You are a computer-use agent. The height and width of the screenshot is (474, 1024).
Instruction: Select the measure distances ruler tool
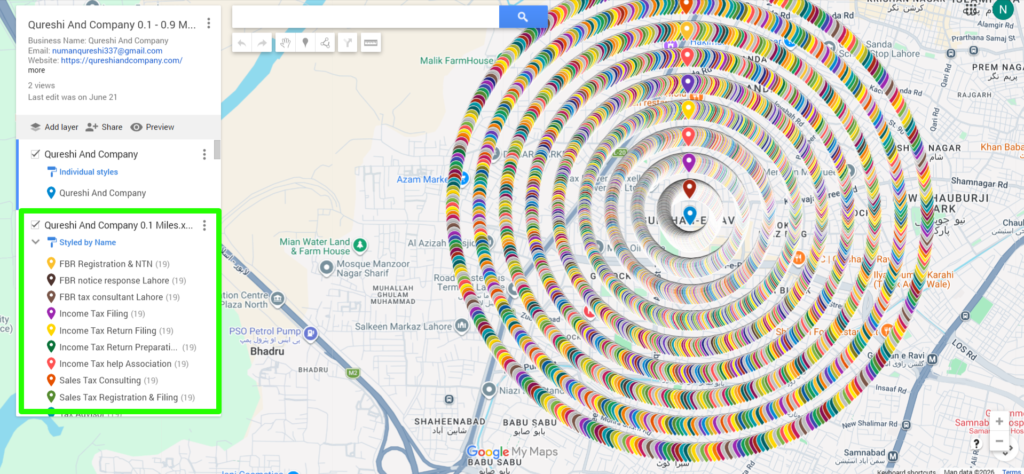click(x=370, y=43)
